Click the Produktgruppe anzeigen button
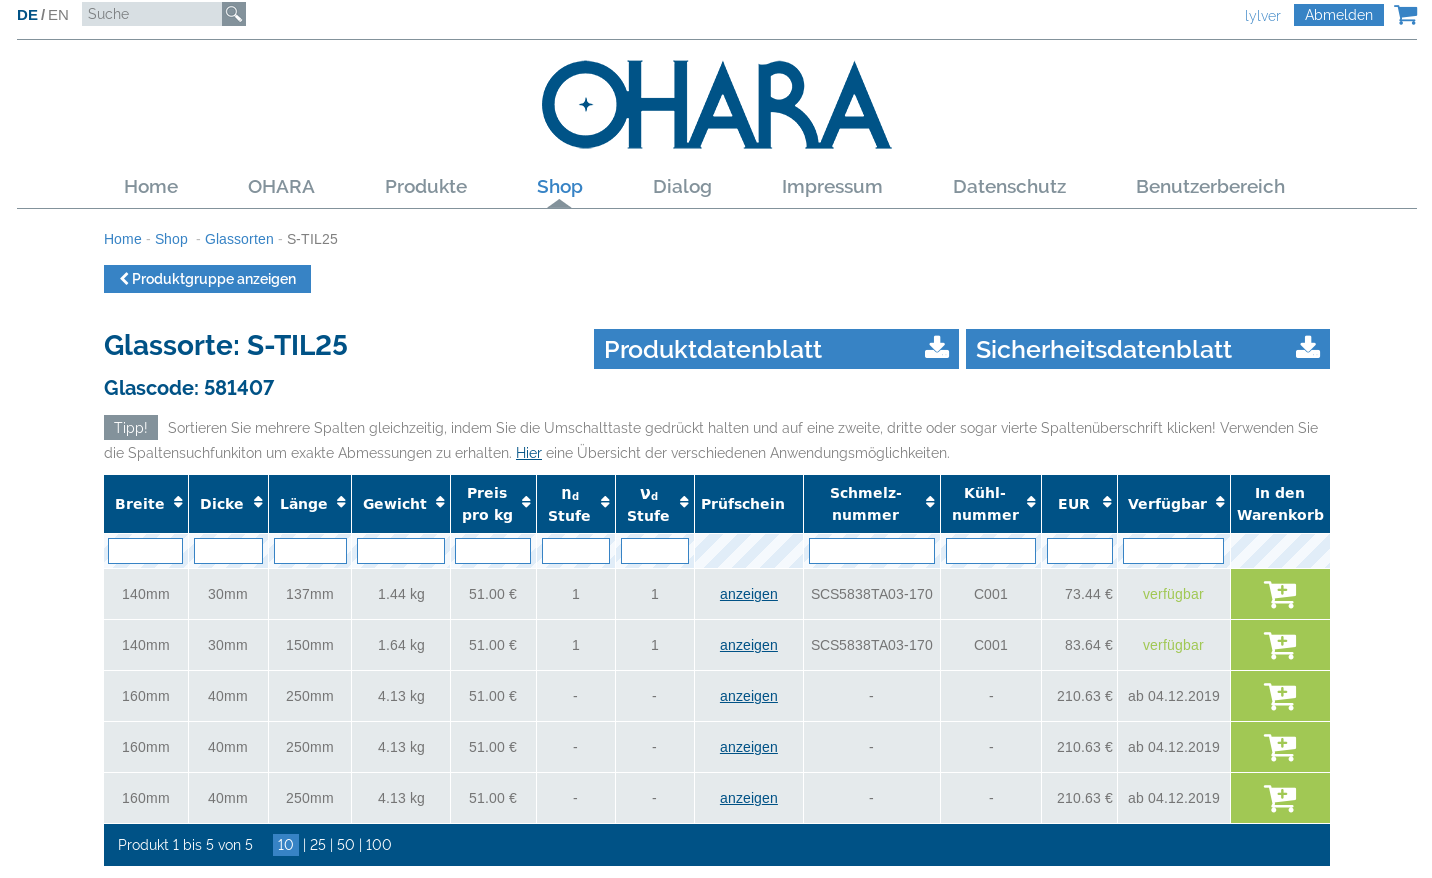 pyautogui.click(x=207, y=279)
